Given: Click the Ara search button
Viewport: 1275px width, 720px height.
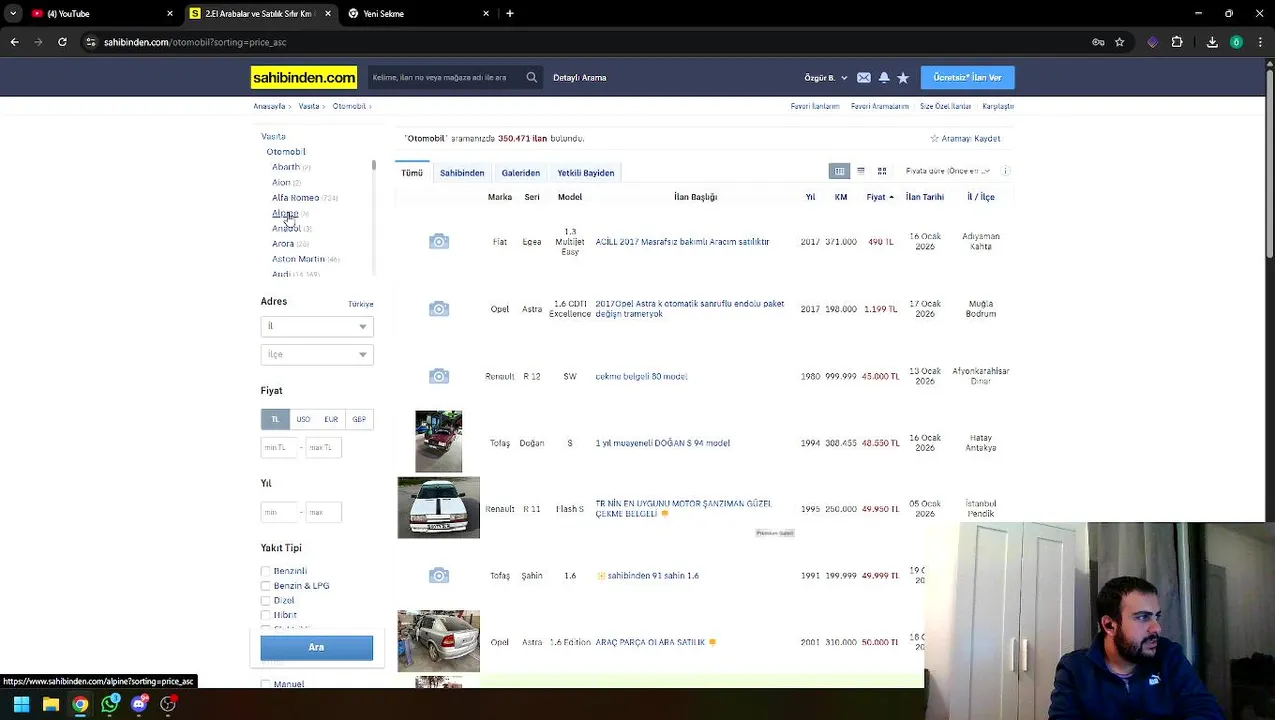Looking at the screenshot, I should tap(316, 647).
